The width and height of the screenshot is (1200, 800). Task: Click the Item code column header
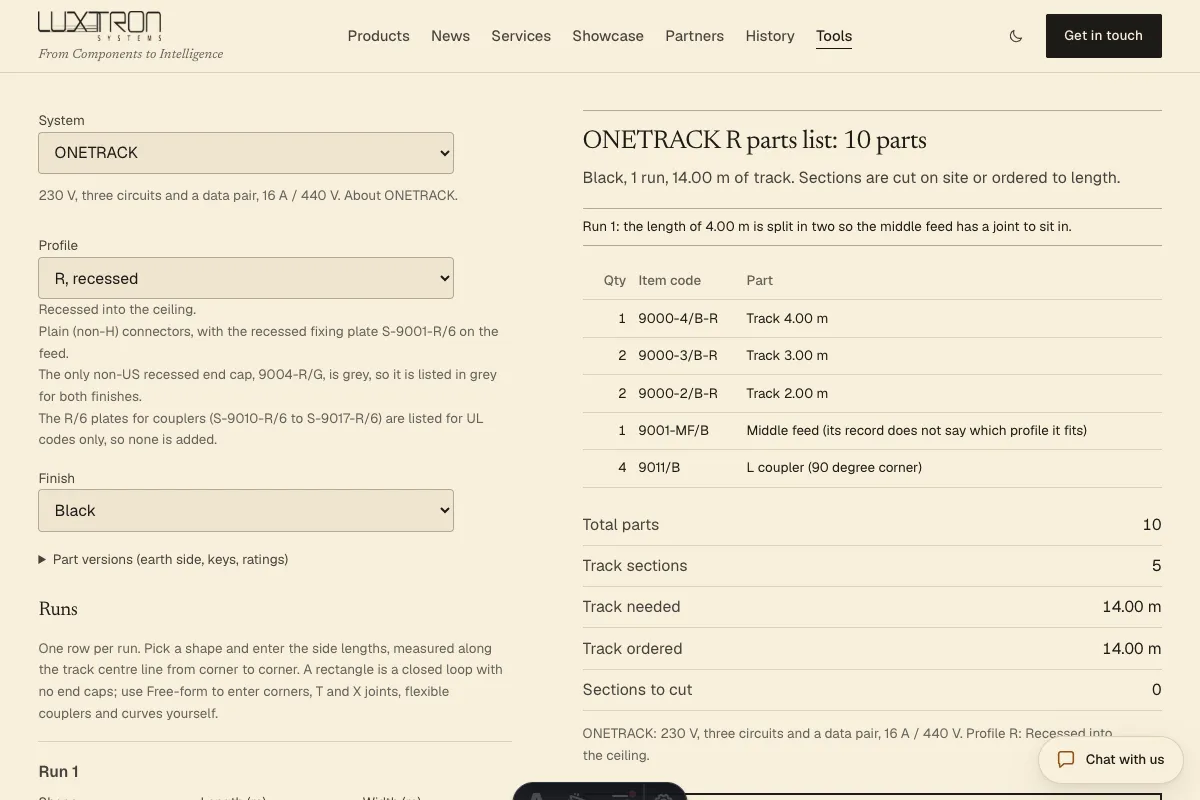[x=669, y=281]
